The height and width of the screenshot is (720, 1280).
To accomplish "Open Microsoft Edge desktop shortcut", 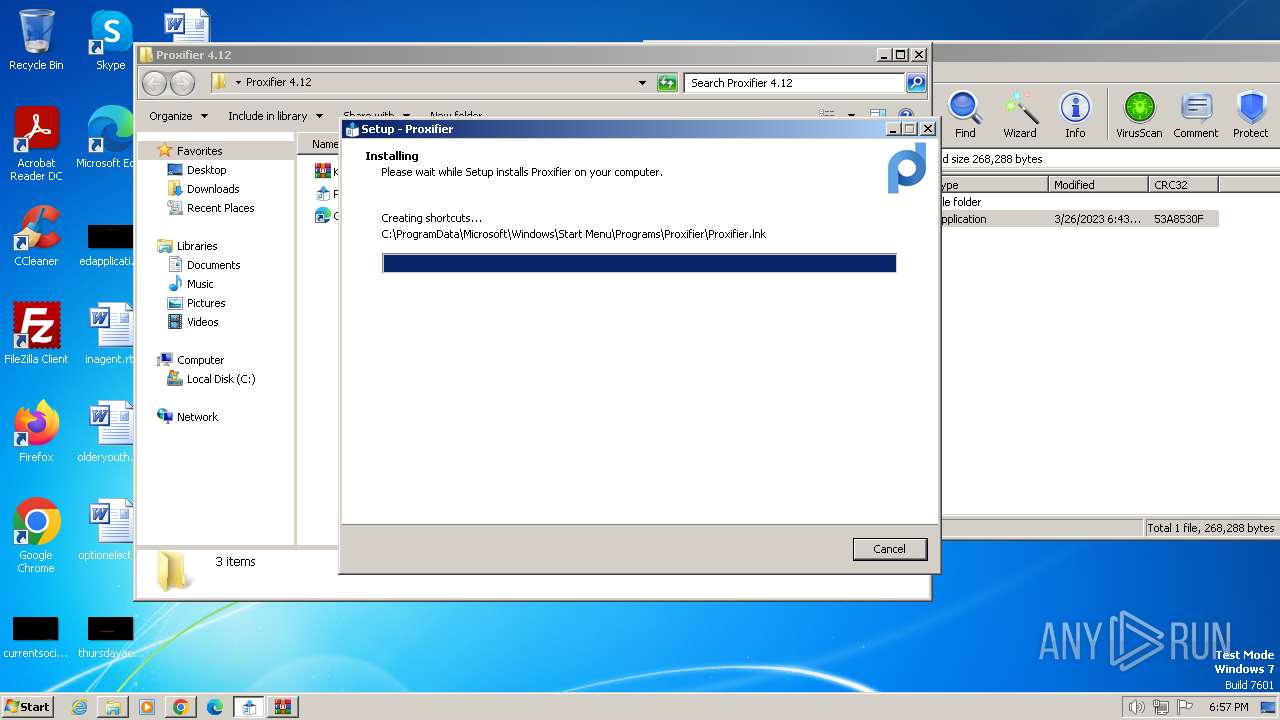I will (105, 138).
